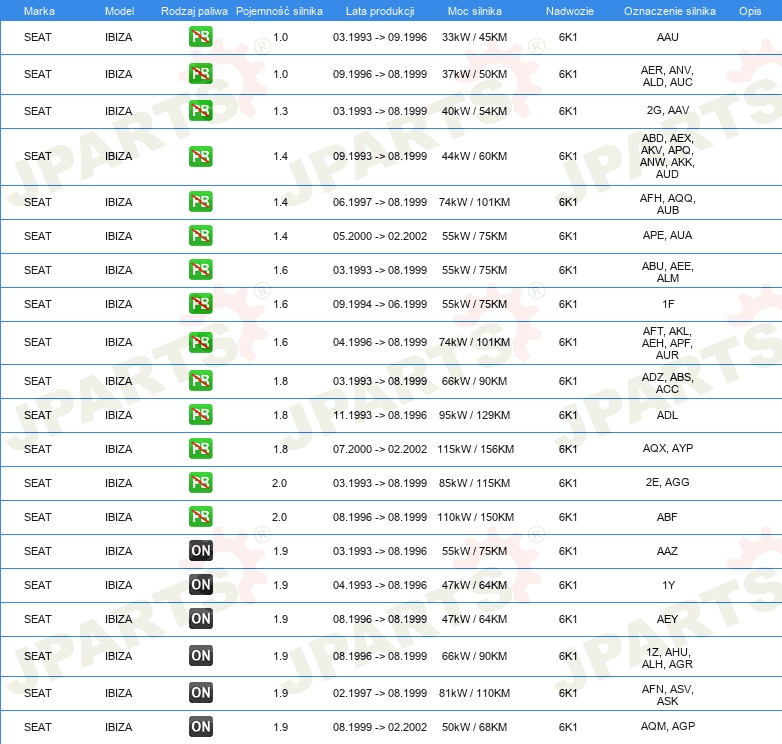Click the Oznaczenie silnika column header
782x744 pixels.
click(669, 10)
